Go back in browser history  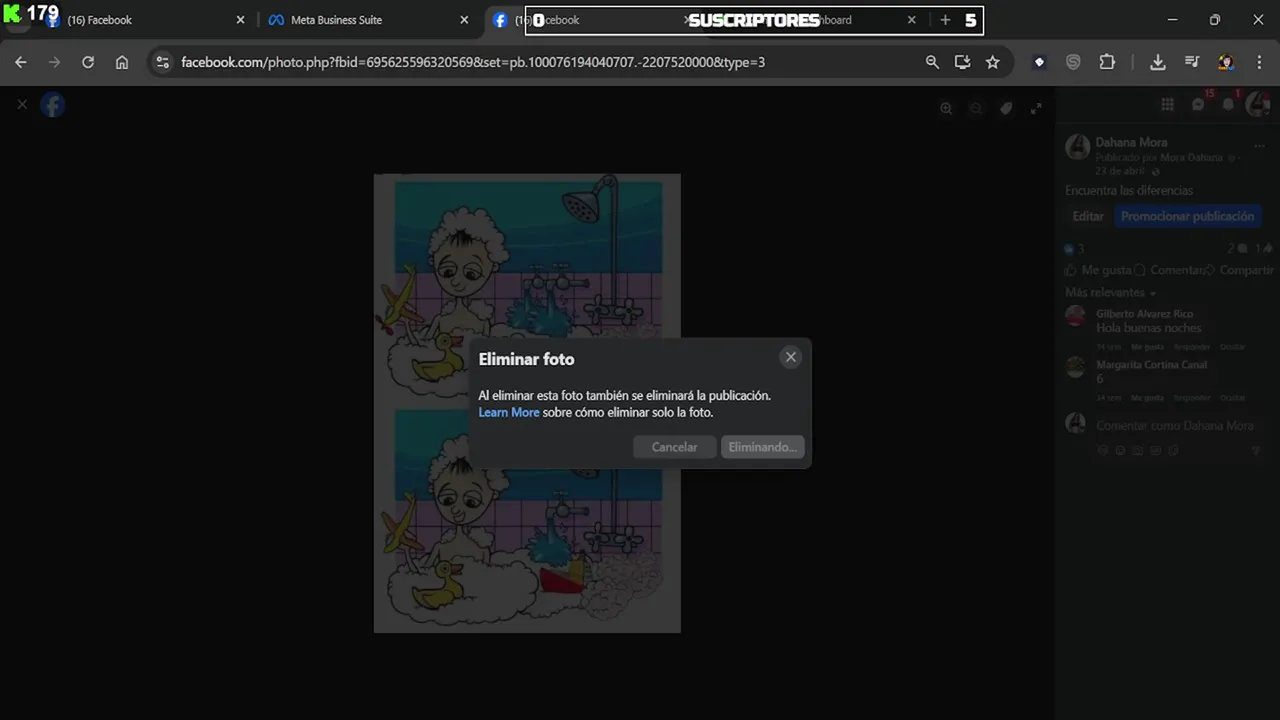pyautogui.click(x=21, y=62)
